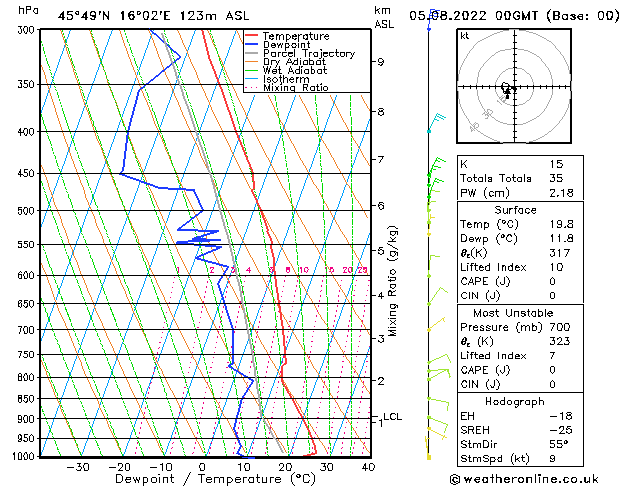This screenshot has height=486, width=629.
Task: Click the gray Parcel Trajectory legend swatch
Action: click(252, 53)
